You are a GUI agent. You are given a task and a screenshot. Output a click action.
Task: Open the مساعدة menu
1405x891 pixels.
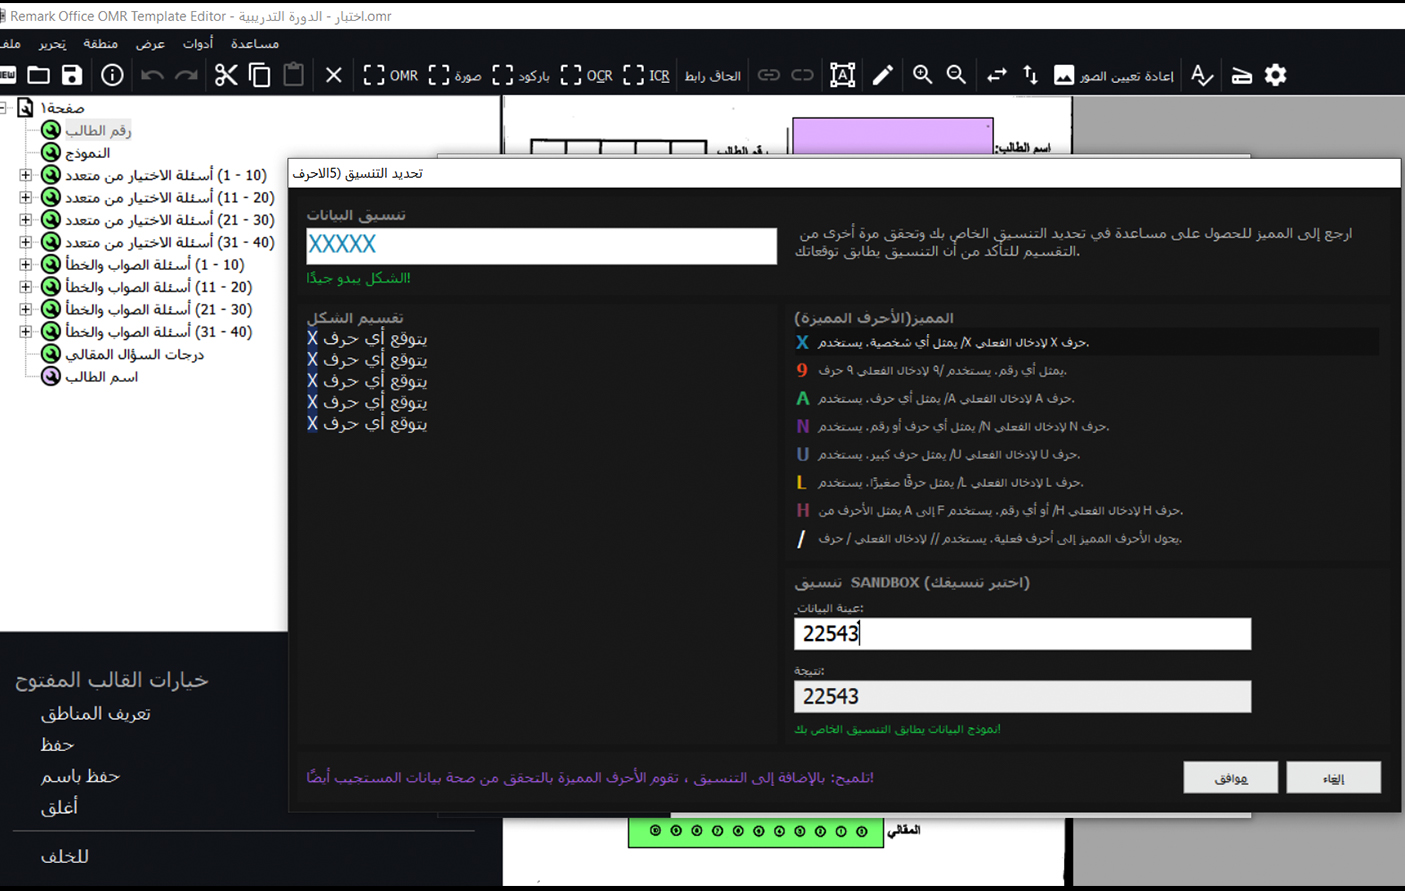(255, 44)
